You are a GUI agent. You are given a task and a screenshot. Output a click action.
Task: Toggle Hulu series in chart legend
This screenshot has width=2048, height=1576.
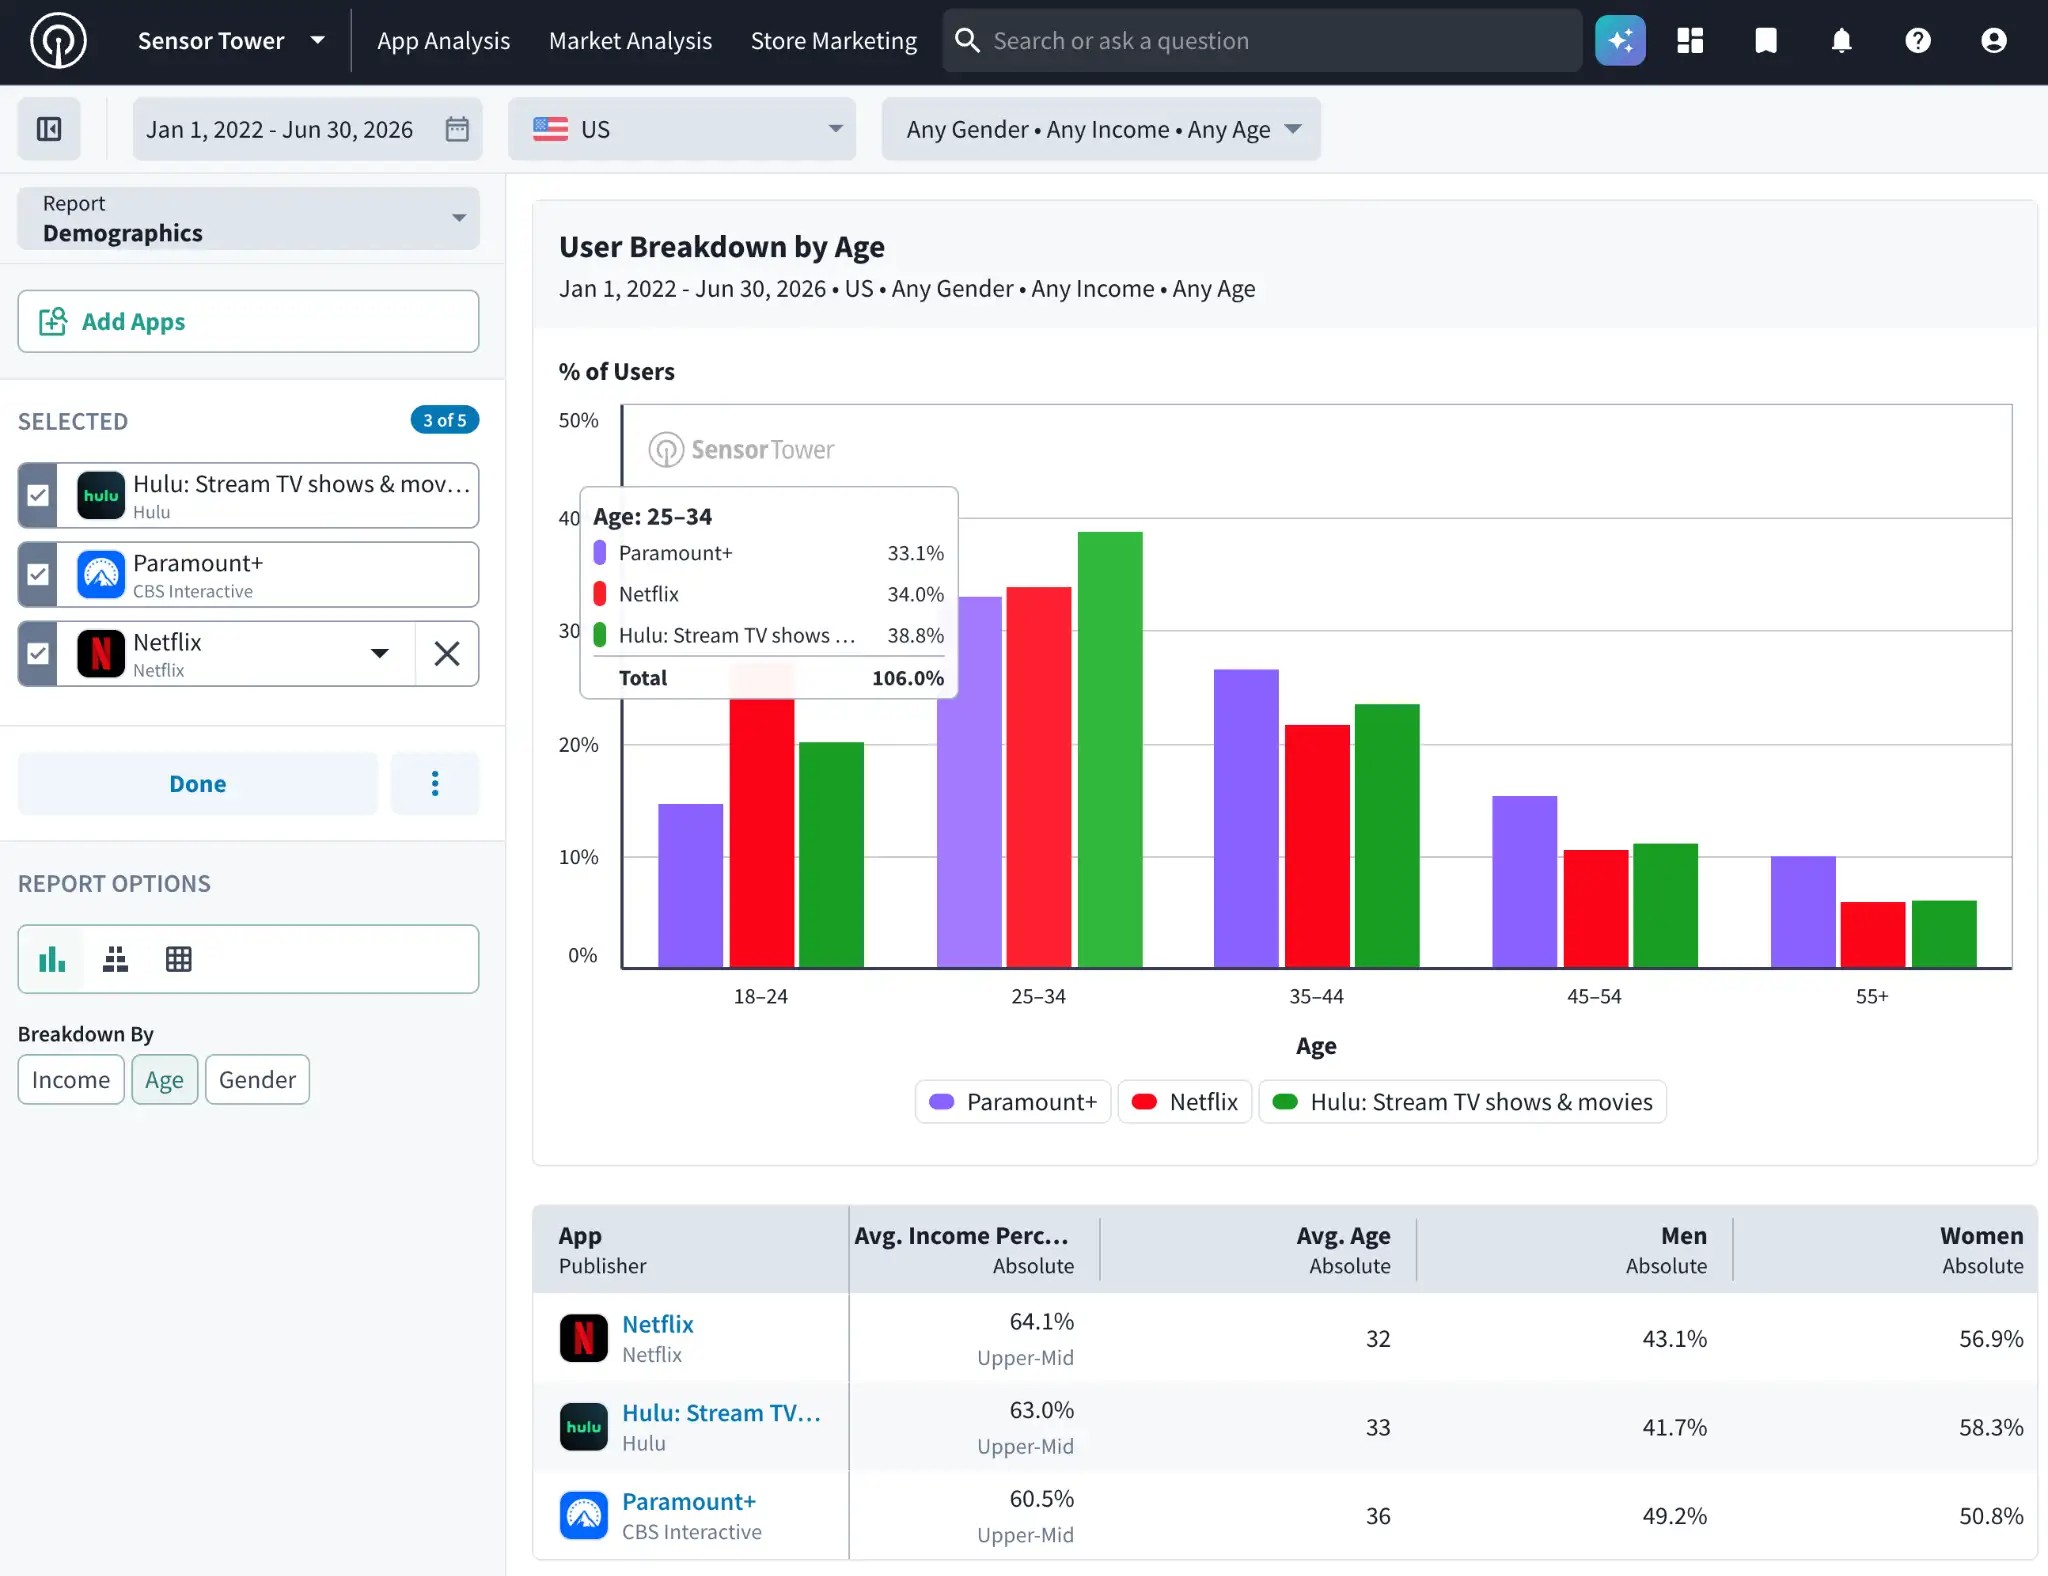(x=1462, y=1102)
